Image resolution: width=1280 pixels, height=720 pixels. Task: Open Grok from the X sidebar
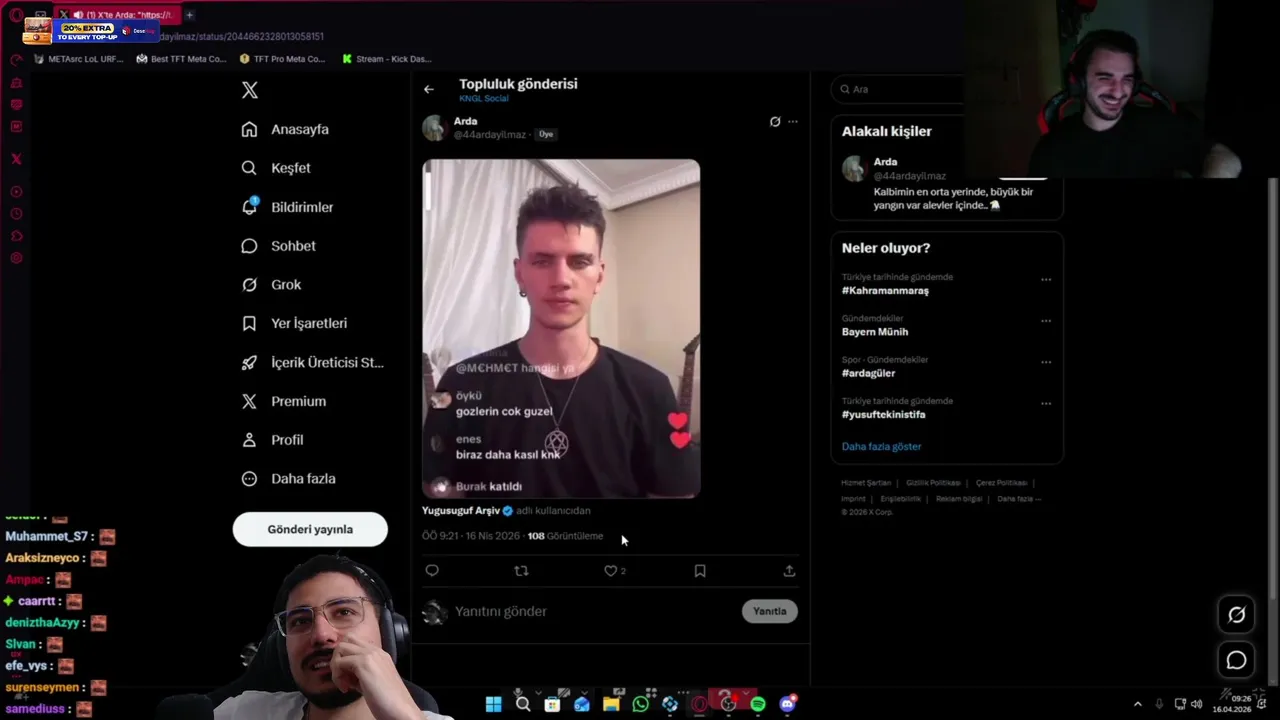coord(271,285)
